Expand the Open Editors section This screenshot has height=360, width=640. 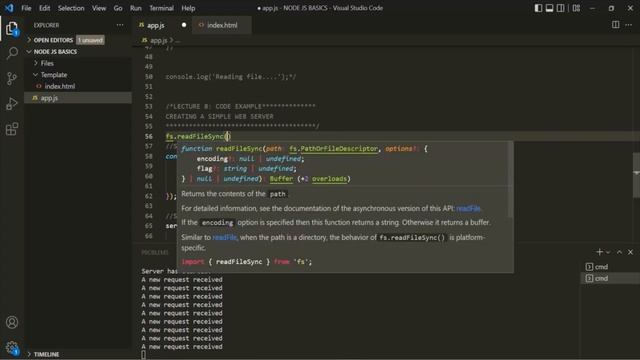(53, 40)
